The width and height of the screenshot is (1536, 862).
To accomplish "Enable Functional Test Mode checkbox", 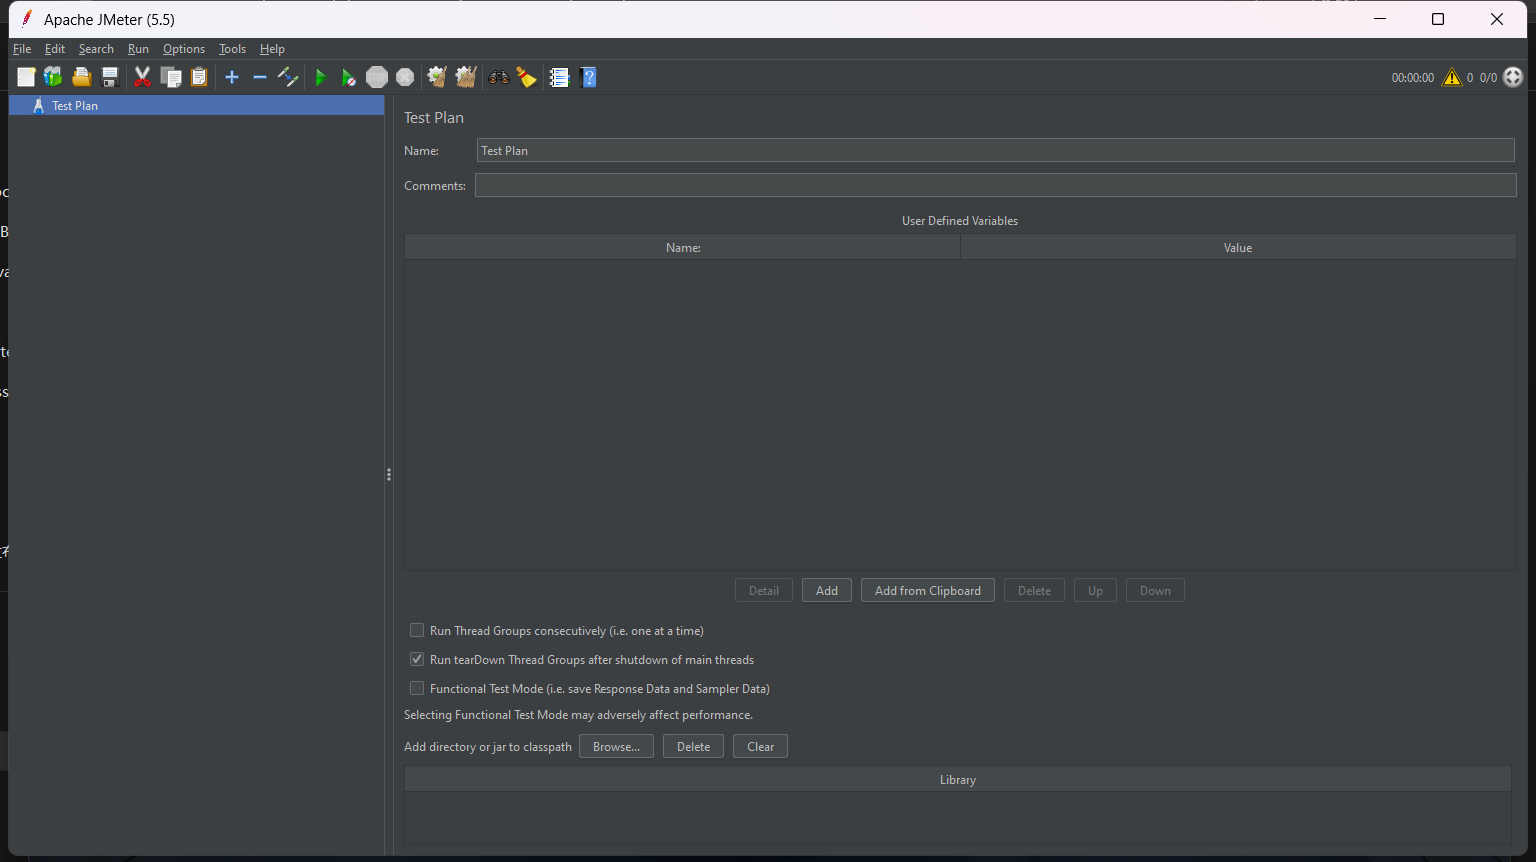I will point(417,689).
